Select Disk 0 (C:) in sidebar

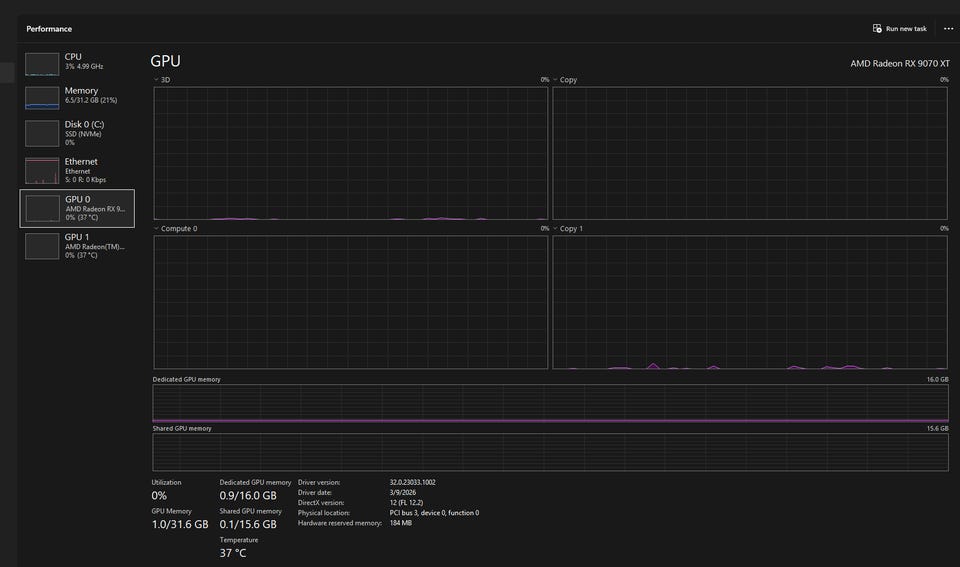coord(77,133)
